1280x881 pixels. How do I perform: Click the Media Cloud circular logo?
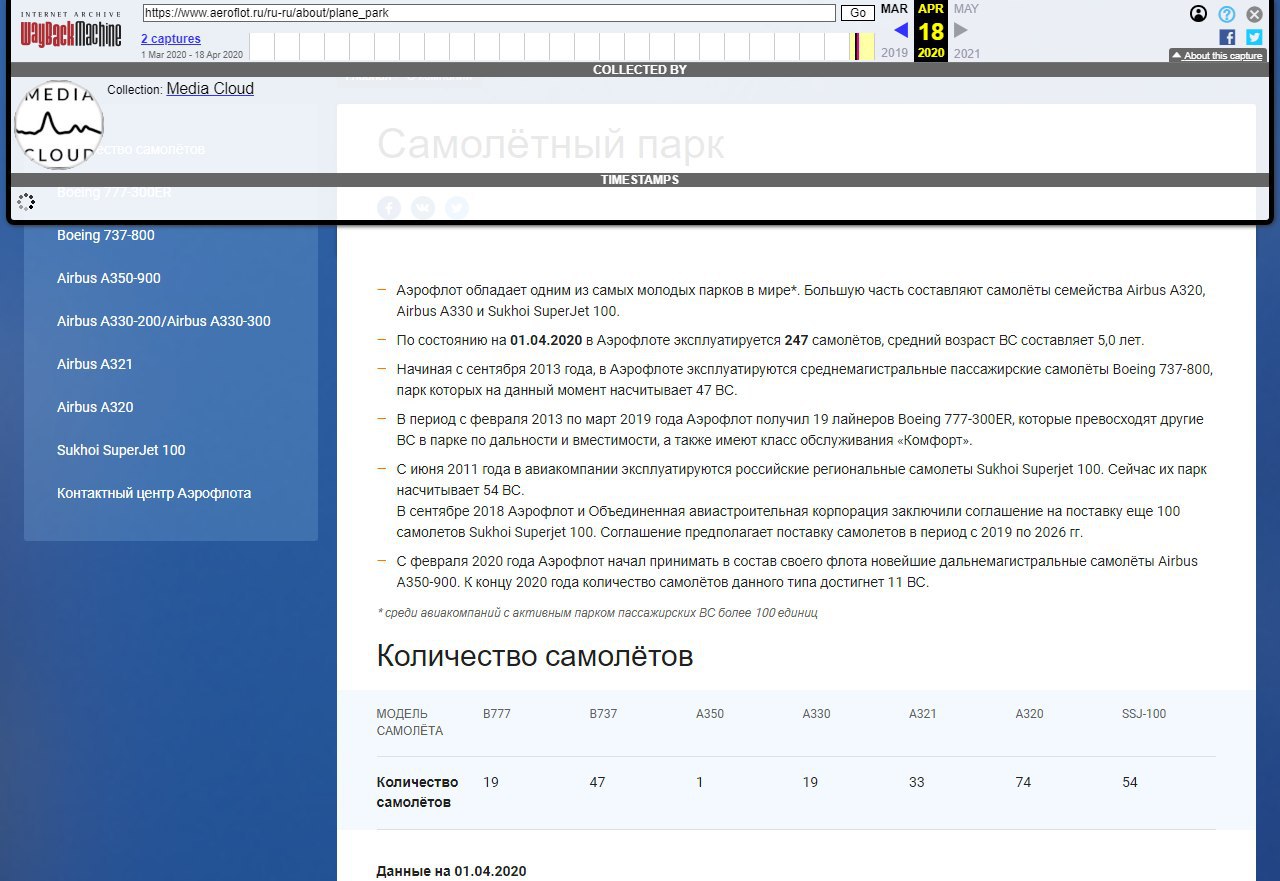[60, 124]
